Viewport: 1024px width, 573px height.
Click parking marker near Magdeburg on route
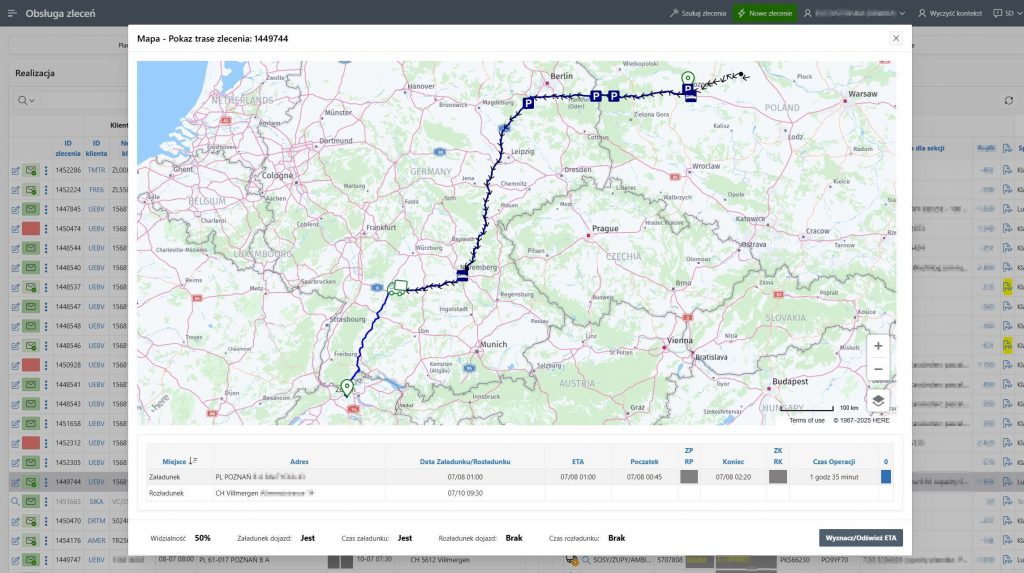(528, 103)
